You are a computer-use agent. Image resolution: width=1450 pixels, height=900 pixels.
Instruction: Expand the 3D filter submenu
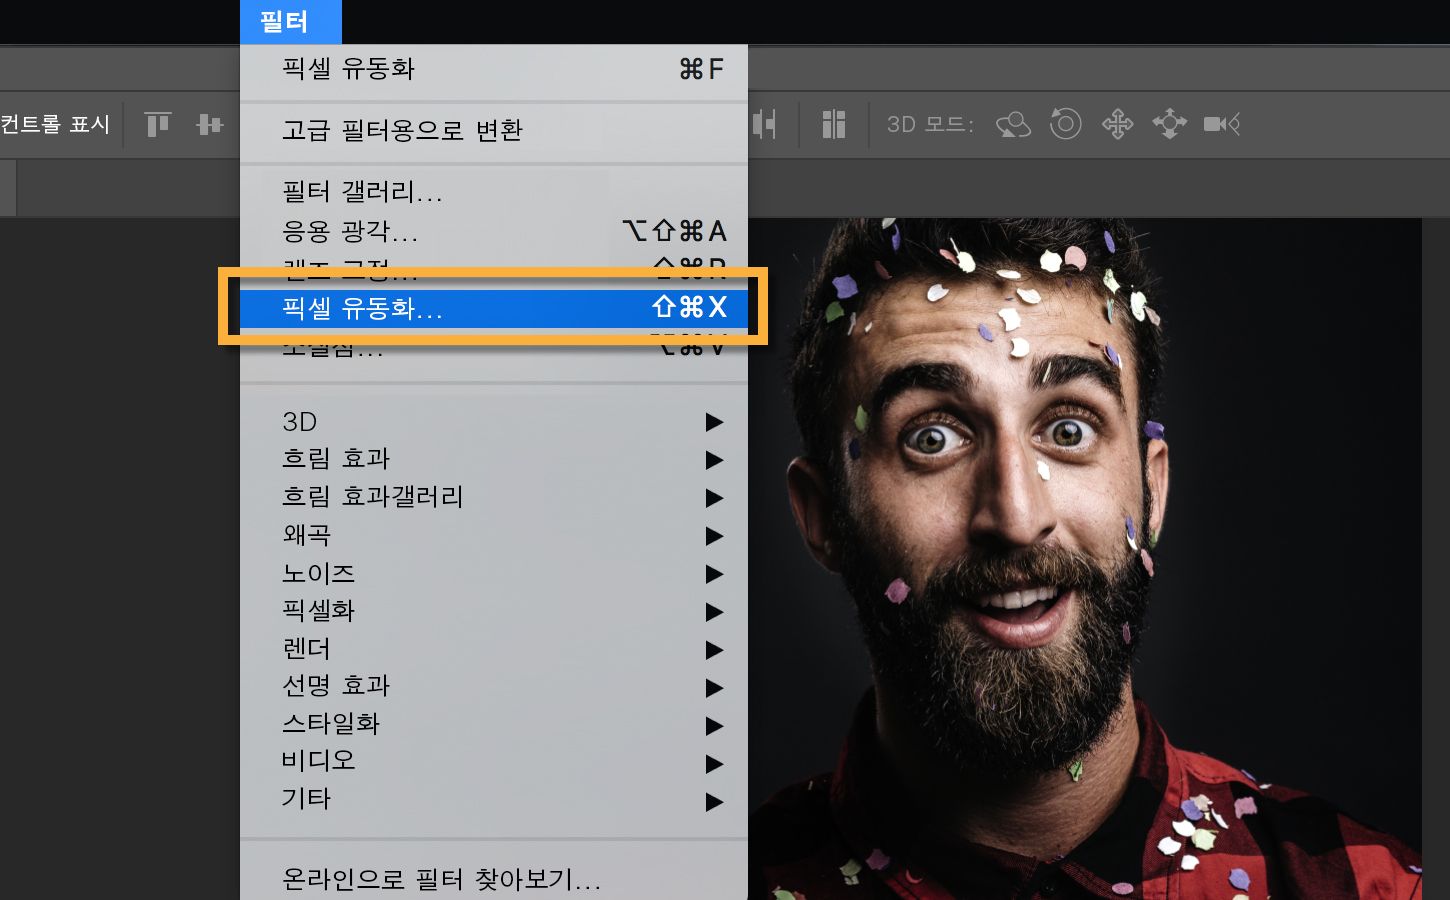[301, 422]
